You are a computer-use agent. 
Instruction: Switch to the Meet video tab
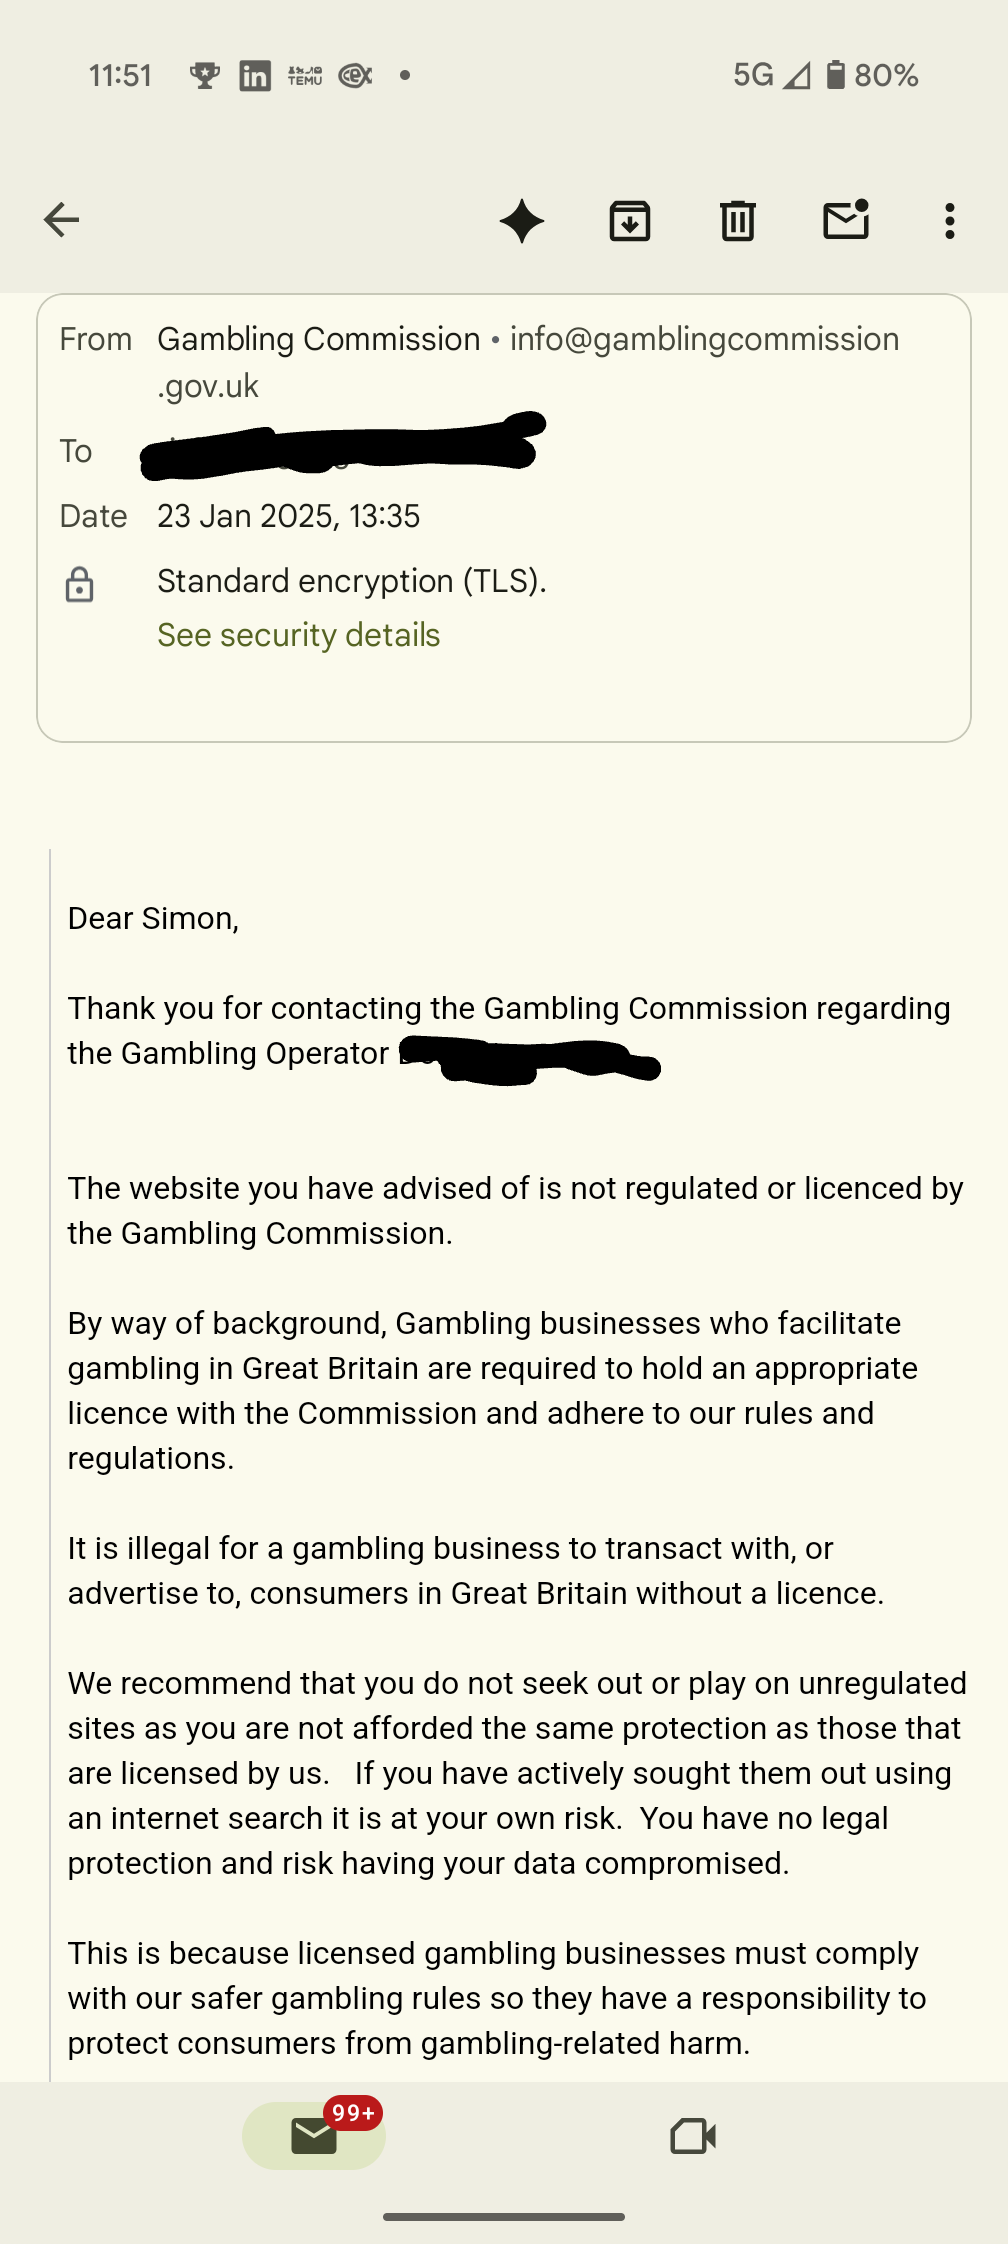(692, 2136)
